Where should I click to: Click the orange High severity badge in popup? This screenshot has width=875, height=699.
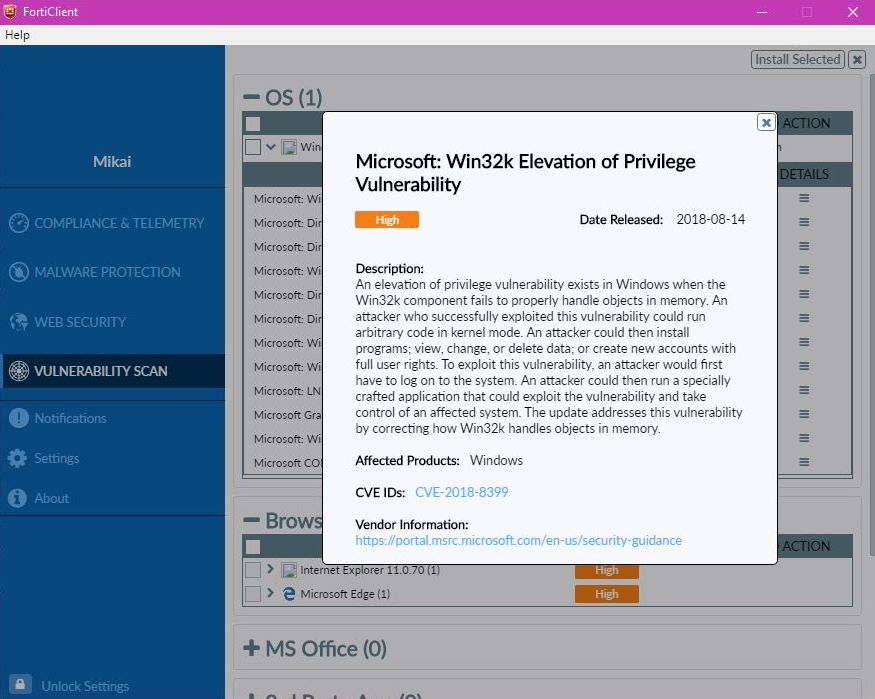387,220
